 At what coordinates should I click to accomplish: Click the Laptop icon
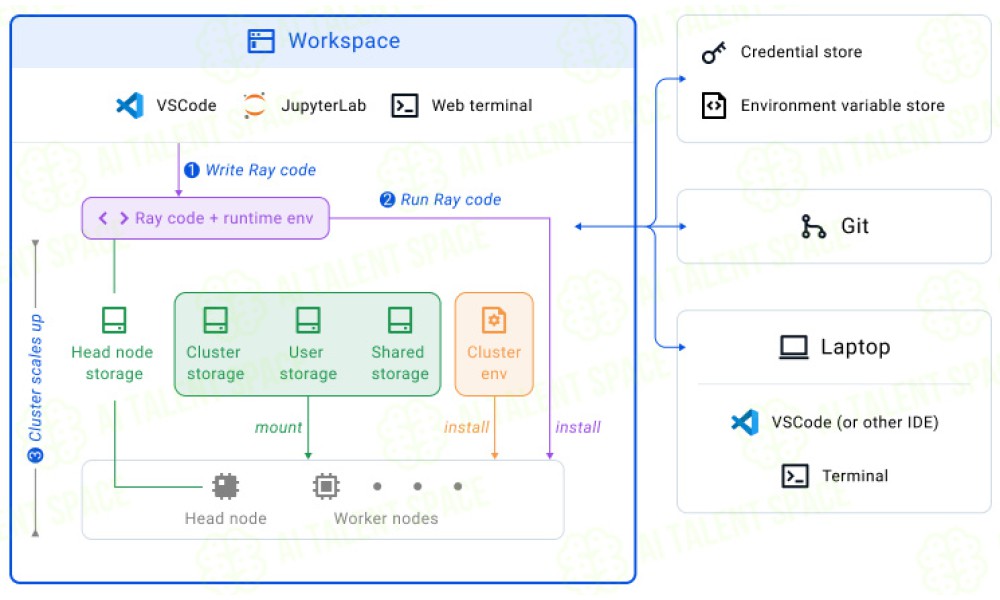point(794,348)
